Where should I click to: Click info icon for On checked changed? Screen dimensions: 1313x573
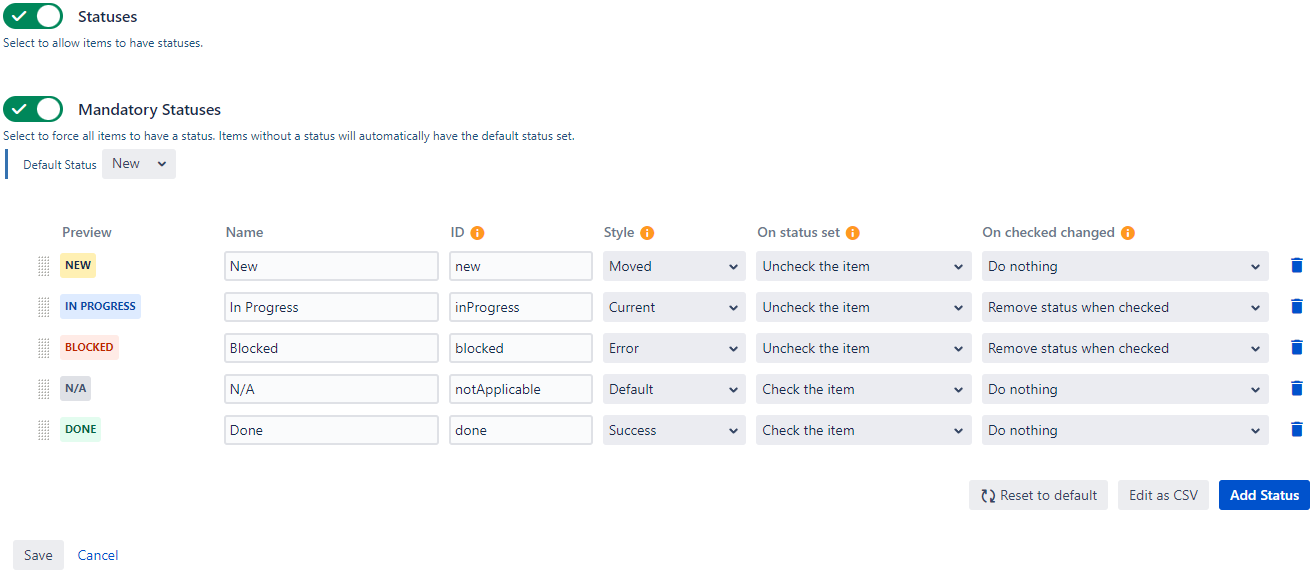pos(1128,233)
